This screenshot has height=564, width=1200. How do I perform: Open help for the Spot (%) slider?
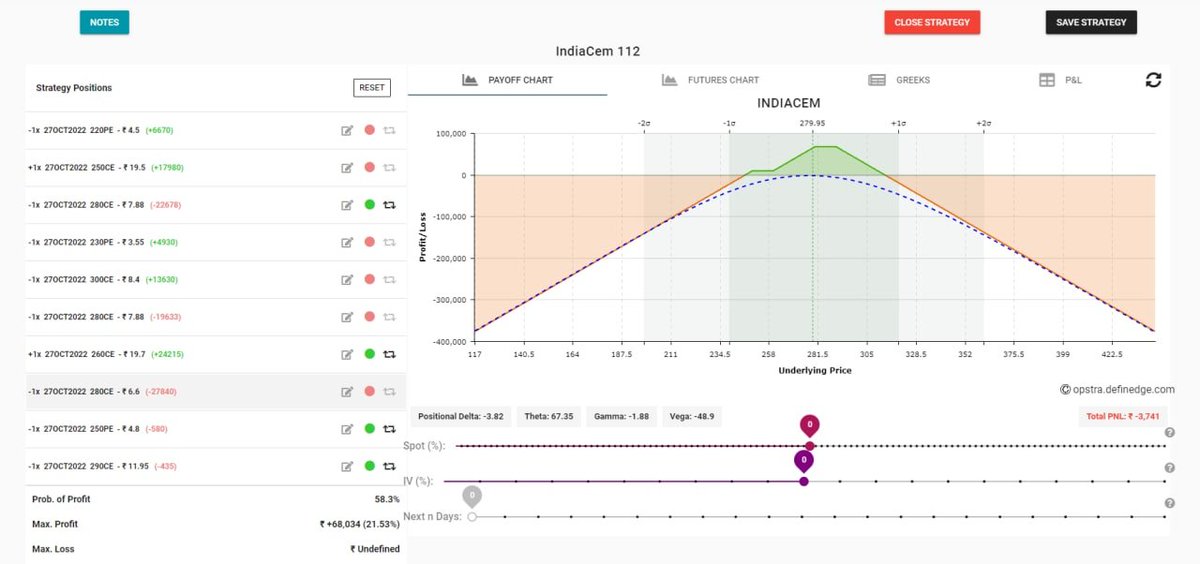pyautogui.click(x=1169, y=433)
